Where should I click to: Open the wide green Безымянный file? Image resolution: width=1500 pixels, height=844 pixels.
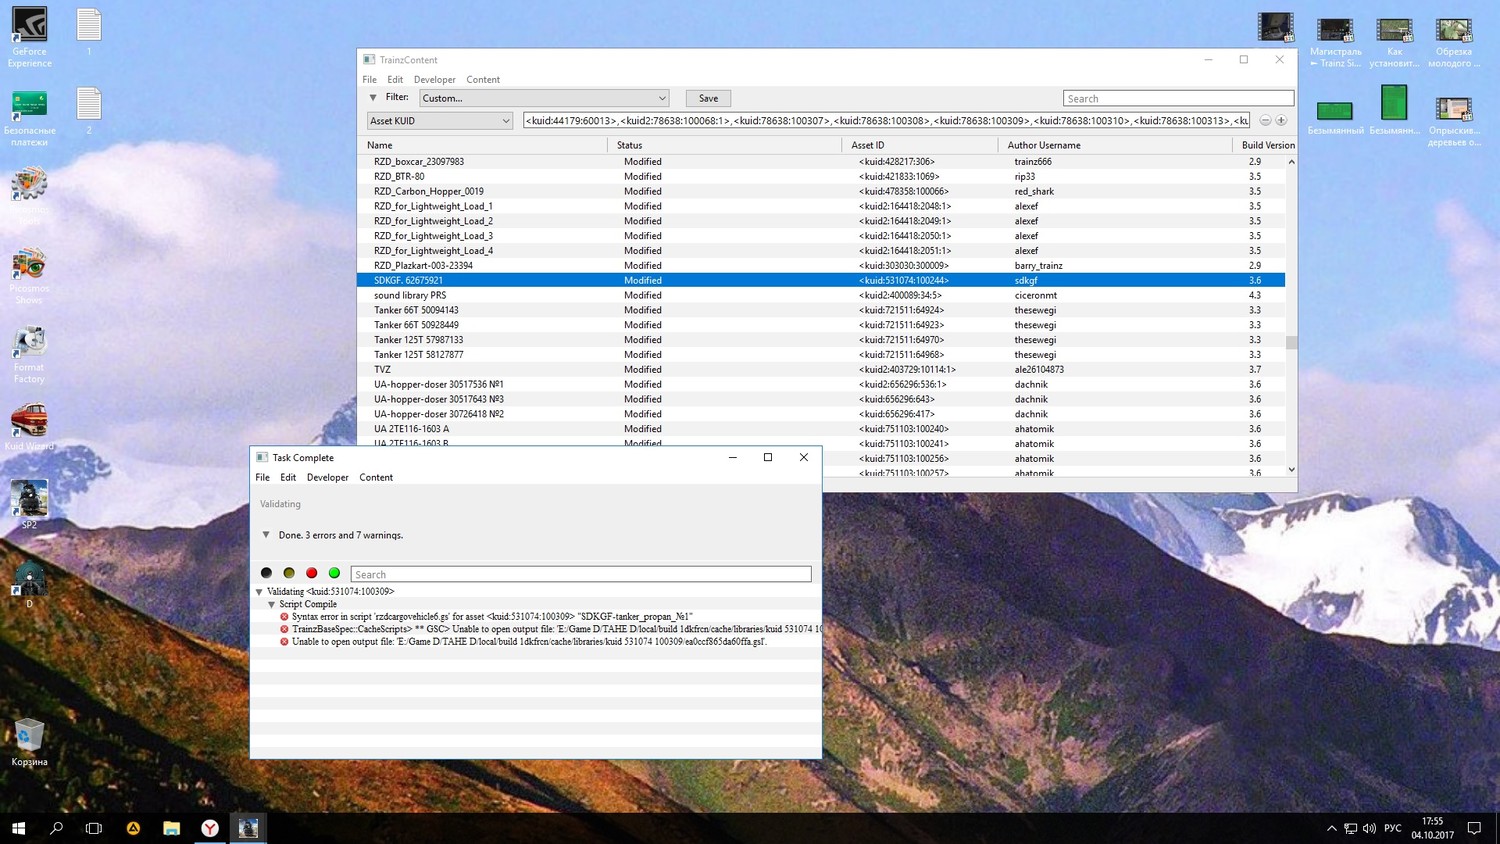click(x=1335, y=117)
